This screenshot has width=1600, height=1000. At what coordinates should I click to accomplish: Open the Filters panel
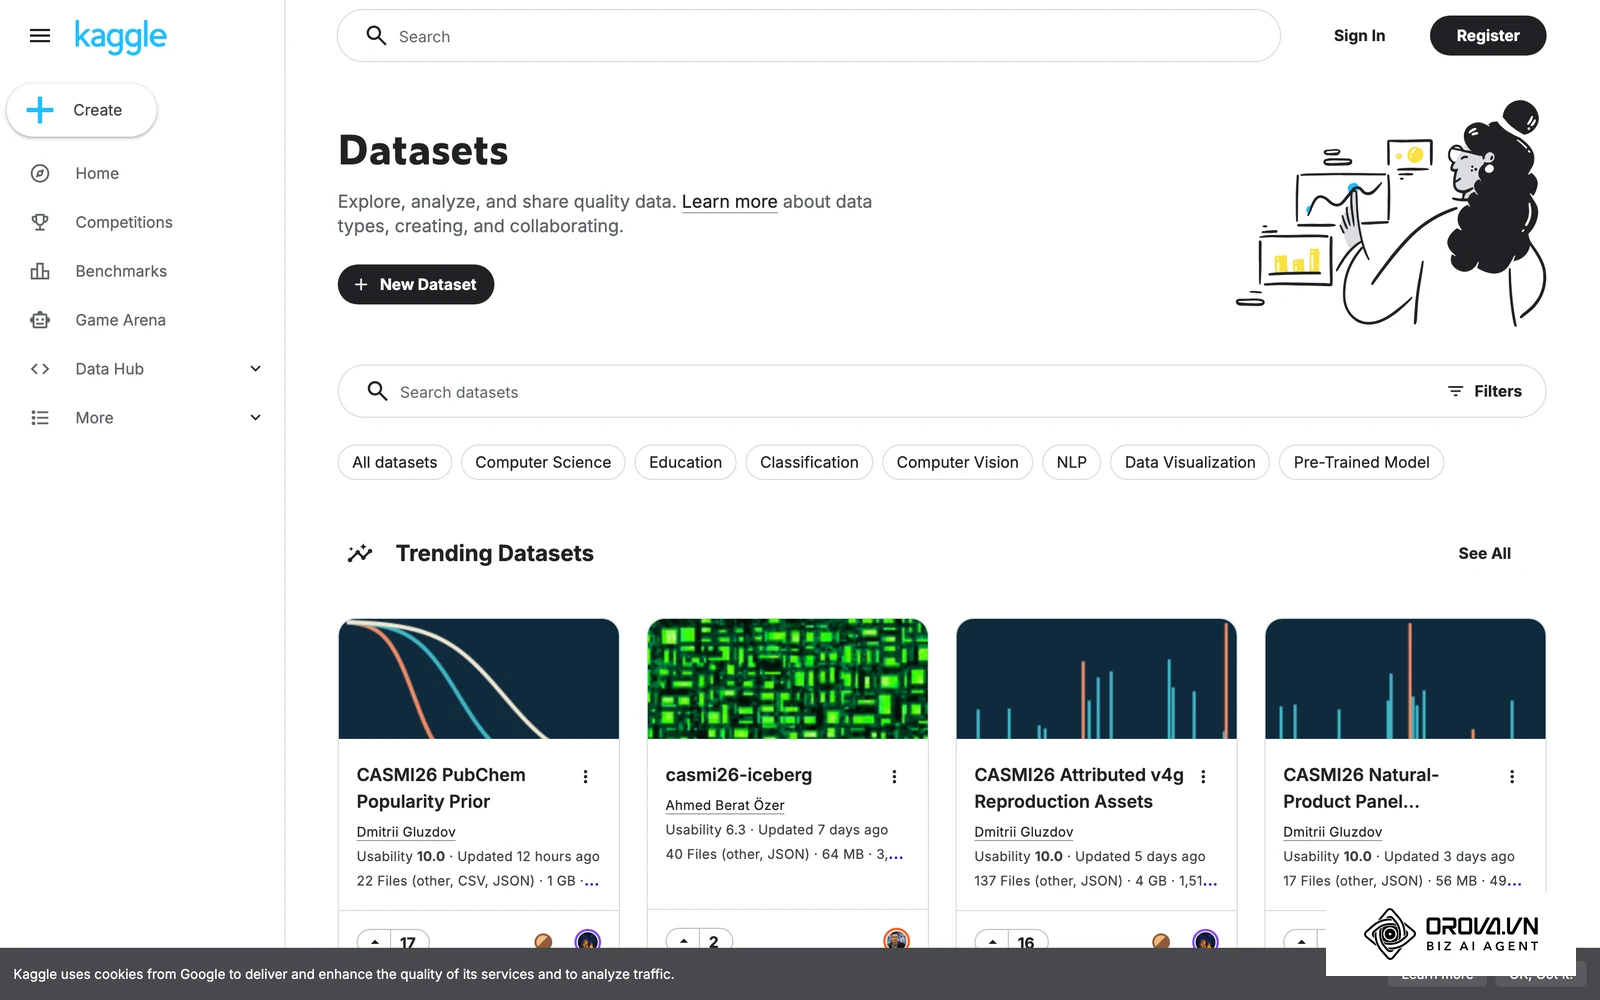tap(1484, 391)
